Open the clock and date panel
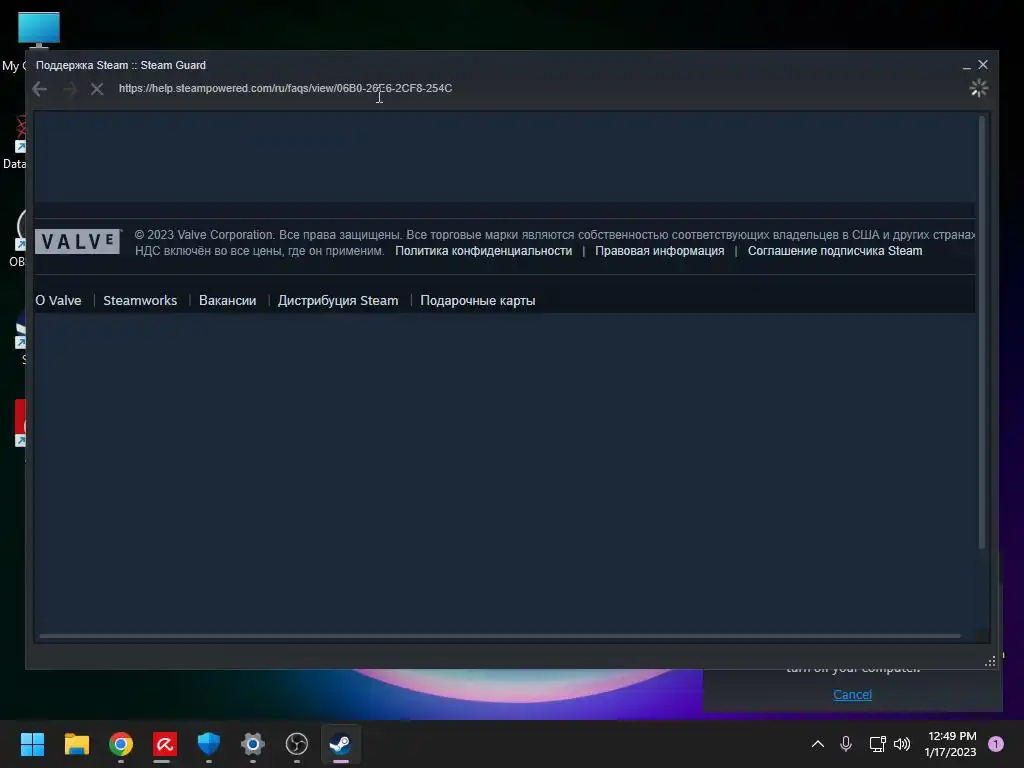Viewport: 1024px width, 768px height. (951, 744)
